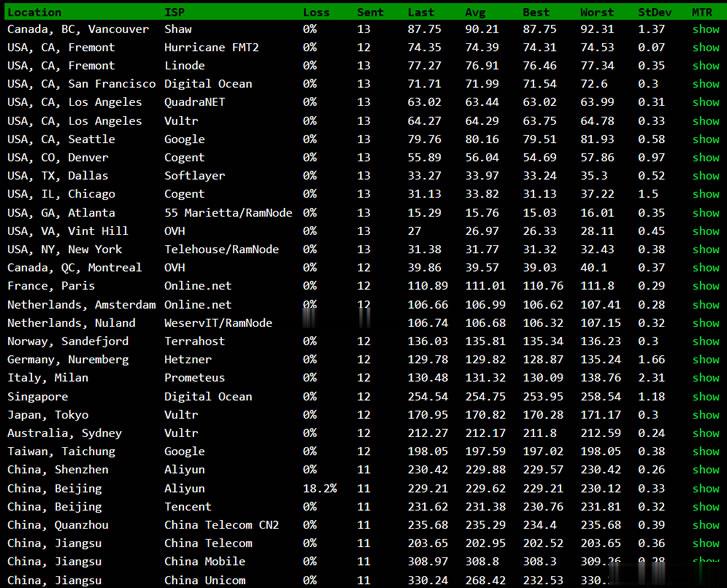
Task: Show MTR for Prometeus Milan
Action: tap(706, 378)
